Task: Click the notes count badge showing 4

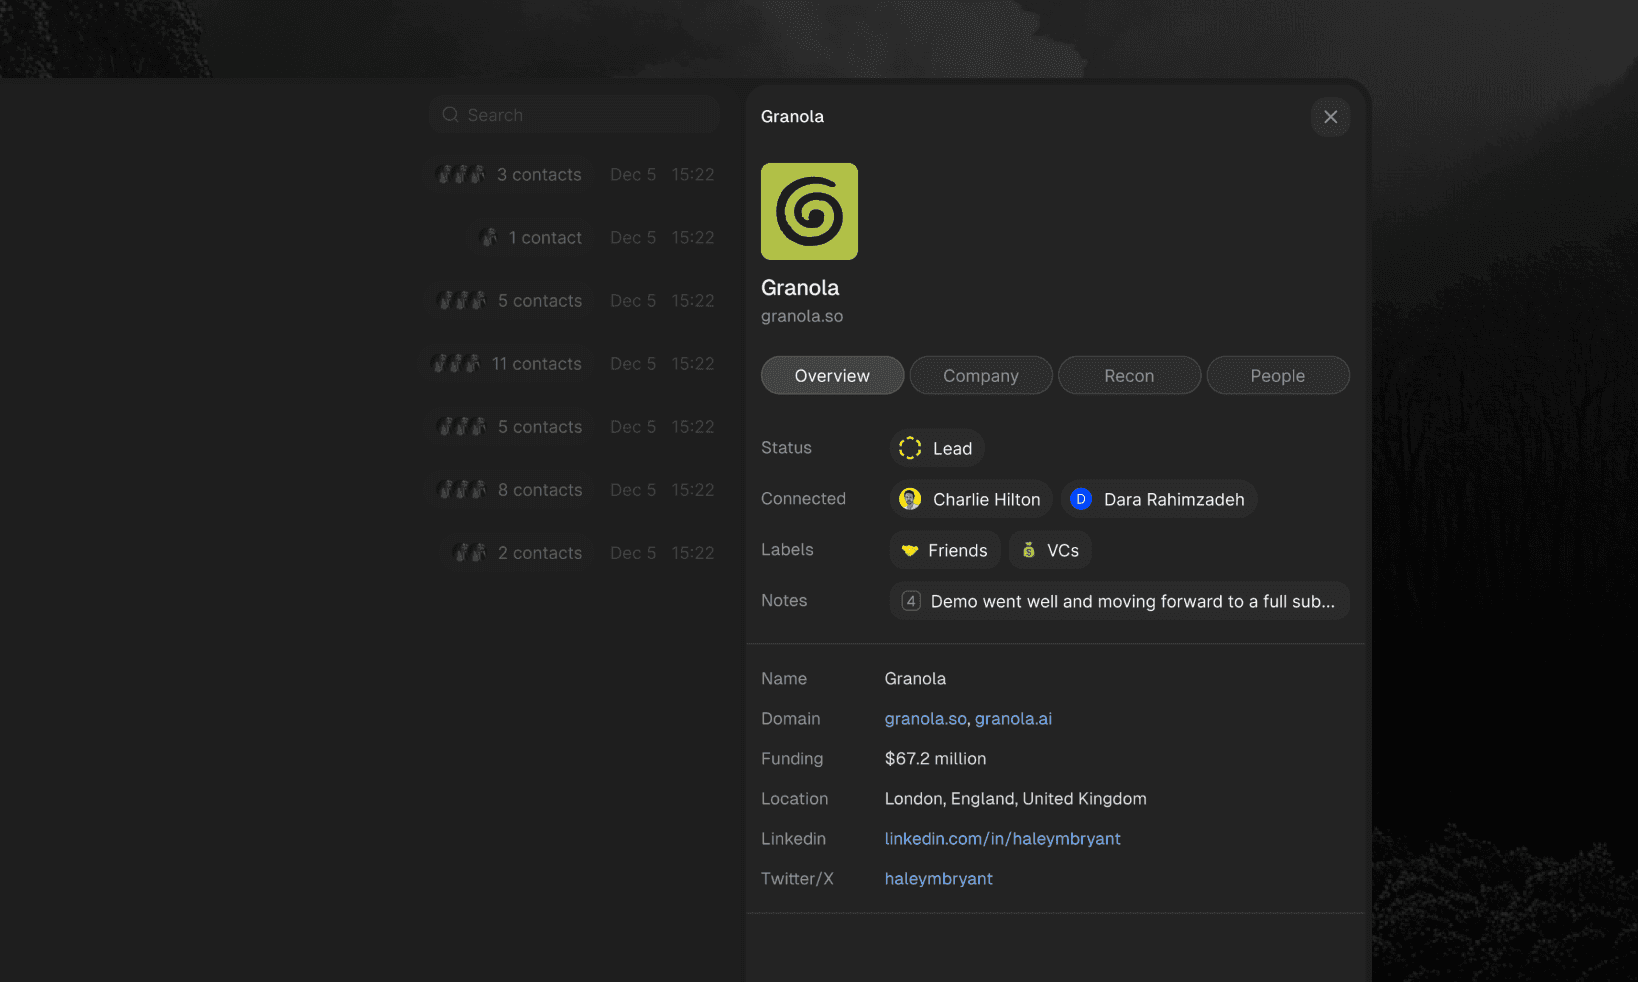Action: click(910, 601)
